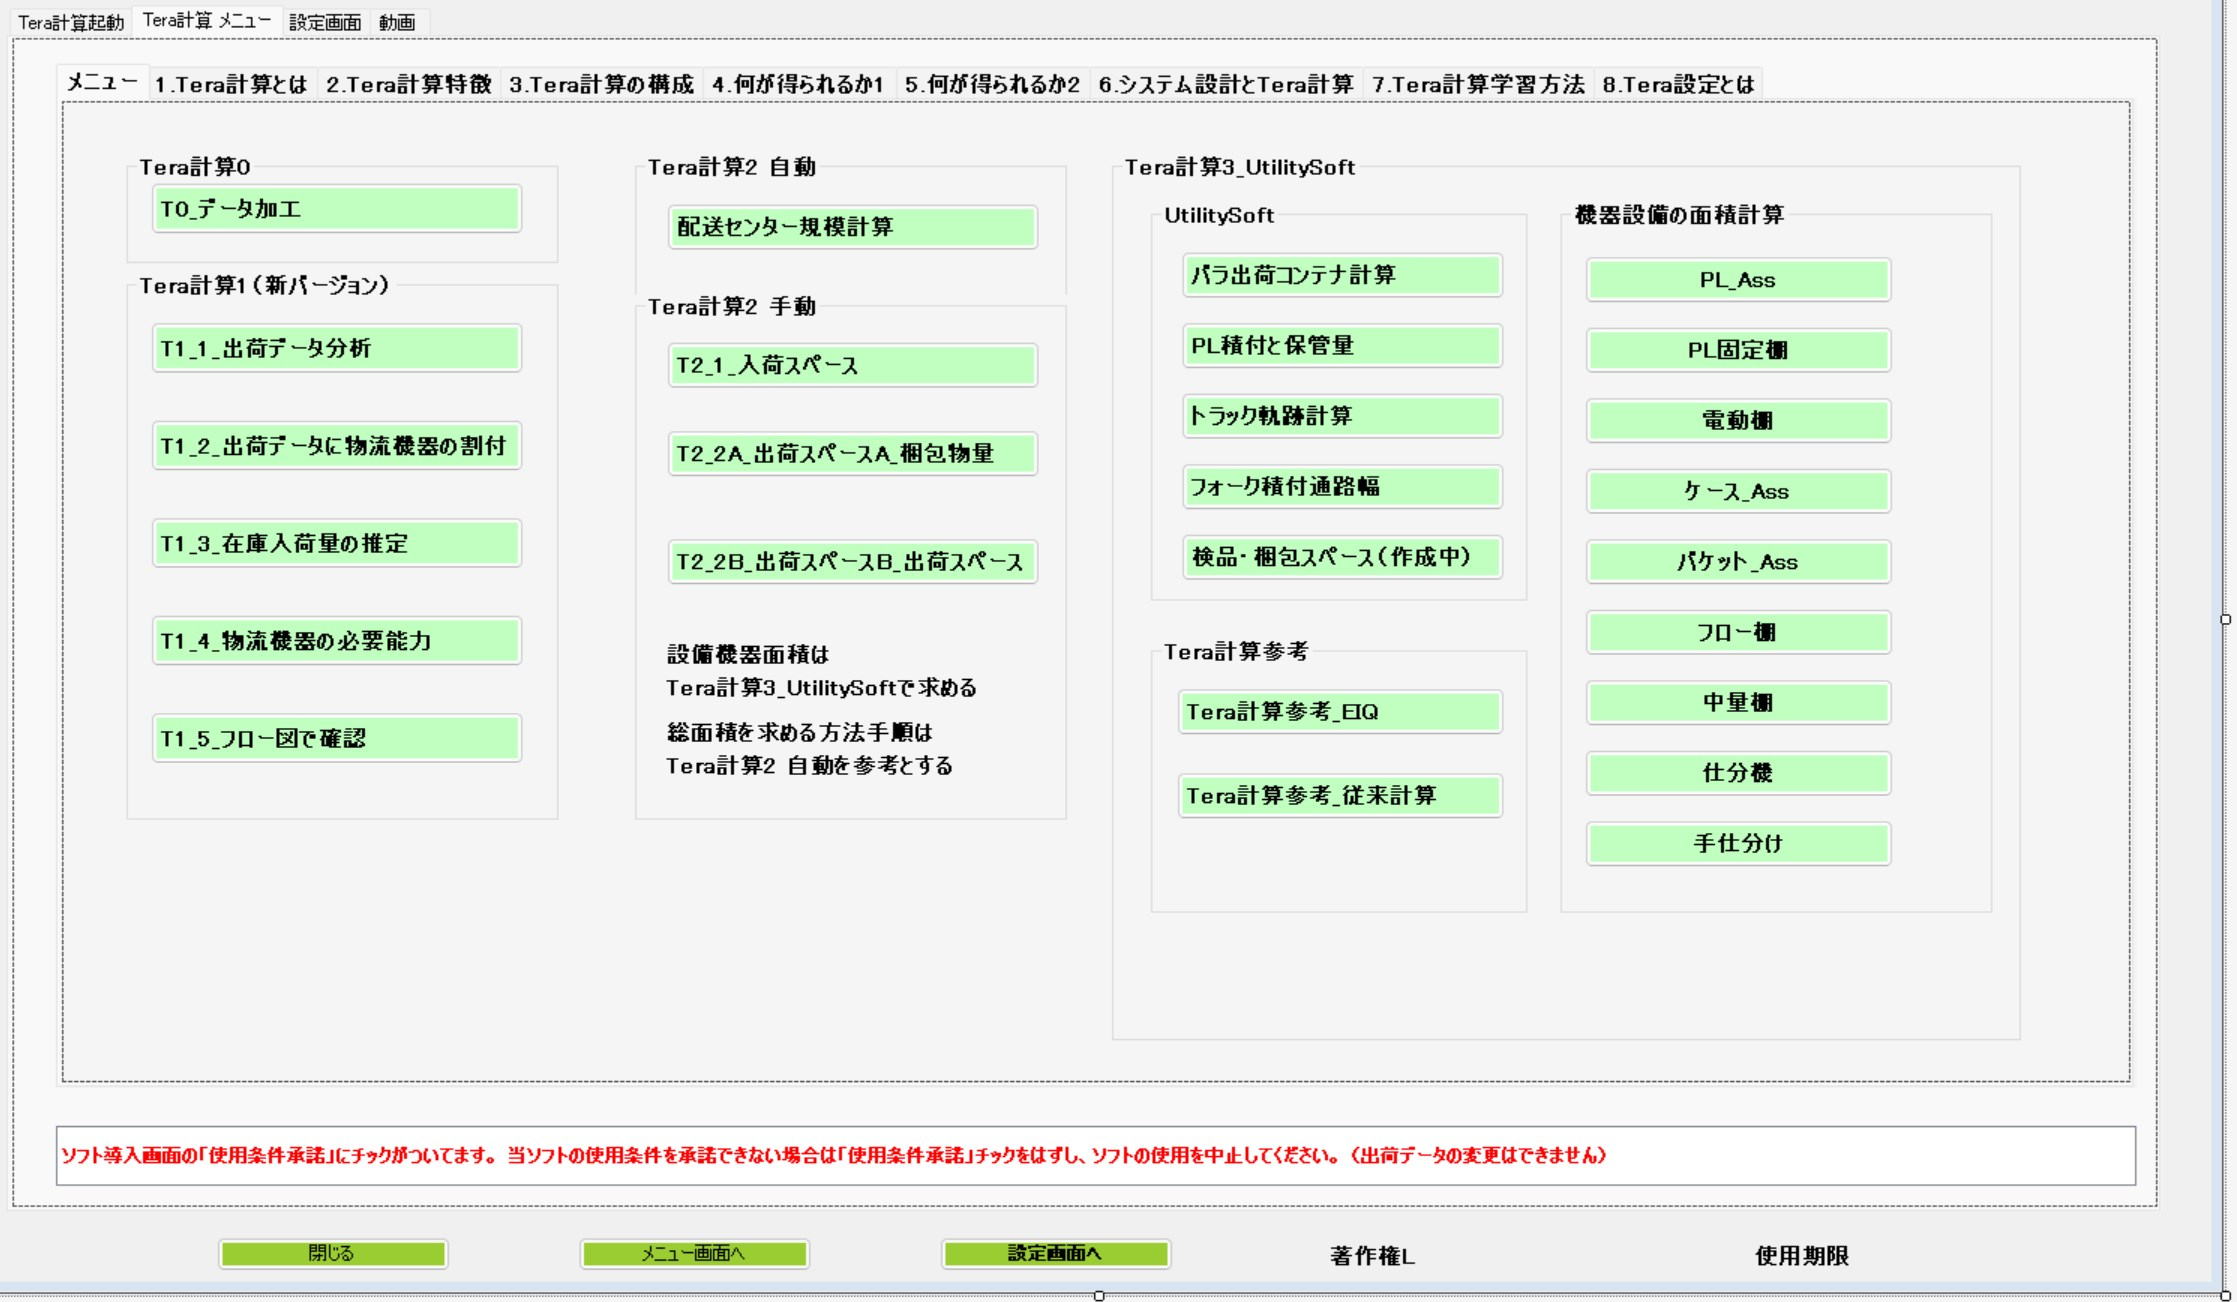Open フォーク積付通路幅 calculation
The image size is (2237, 1302).
tap(1342, 487)
